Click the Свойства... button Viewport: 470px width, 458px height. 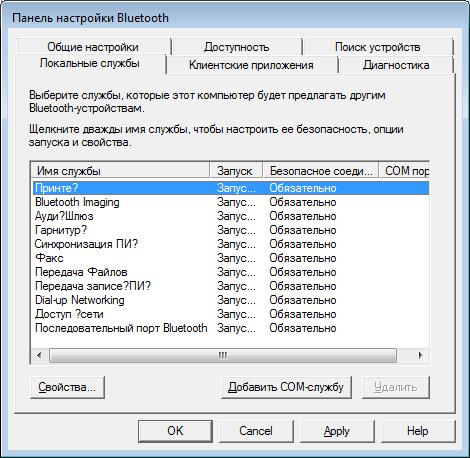tap(67, 387)
